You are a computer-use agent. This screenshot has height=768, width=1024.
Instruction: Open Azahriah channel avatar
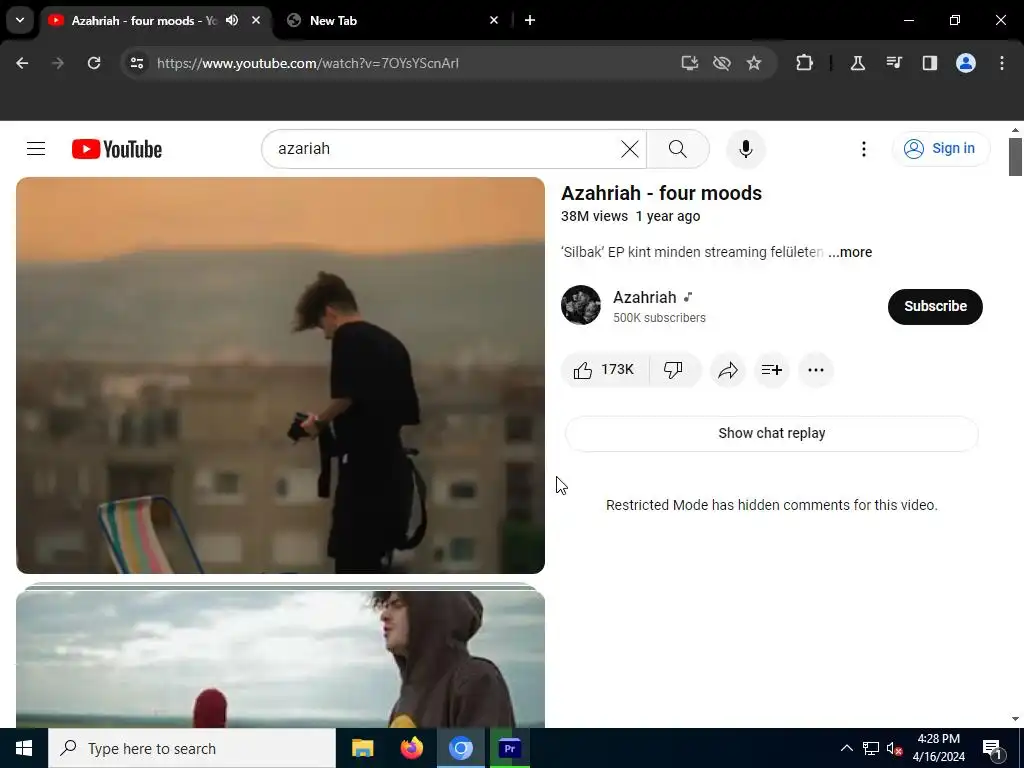(581, 305)
